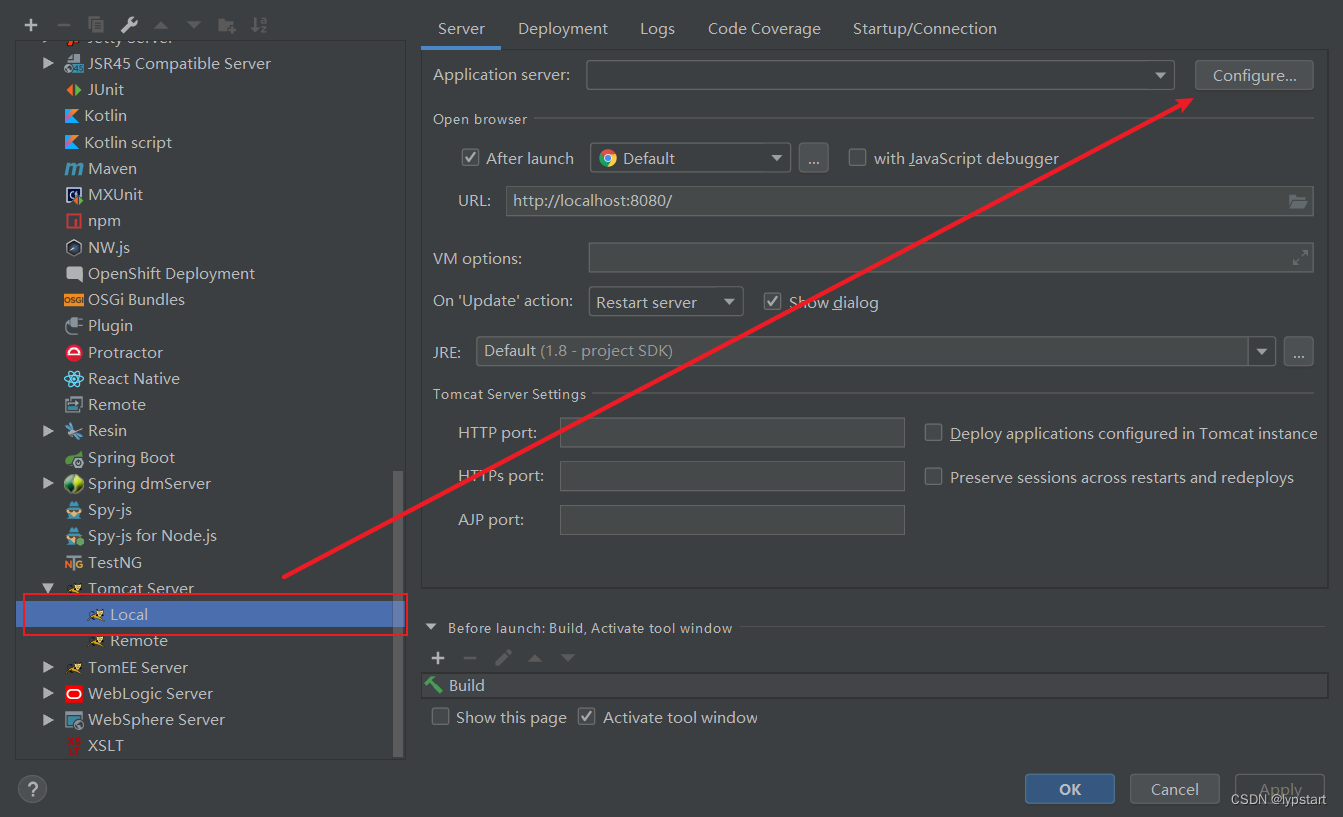The height and width of the screenshot is (817, 1343).
Task: Expand the WebLogic Server node
Action: point(48,693)
